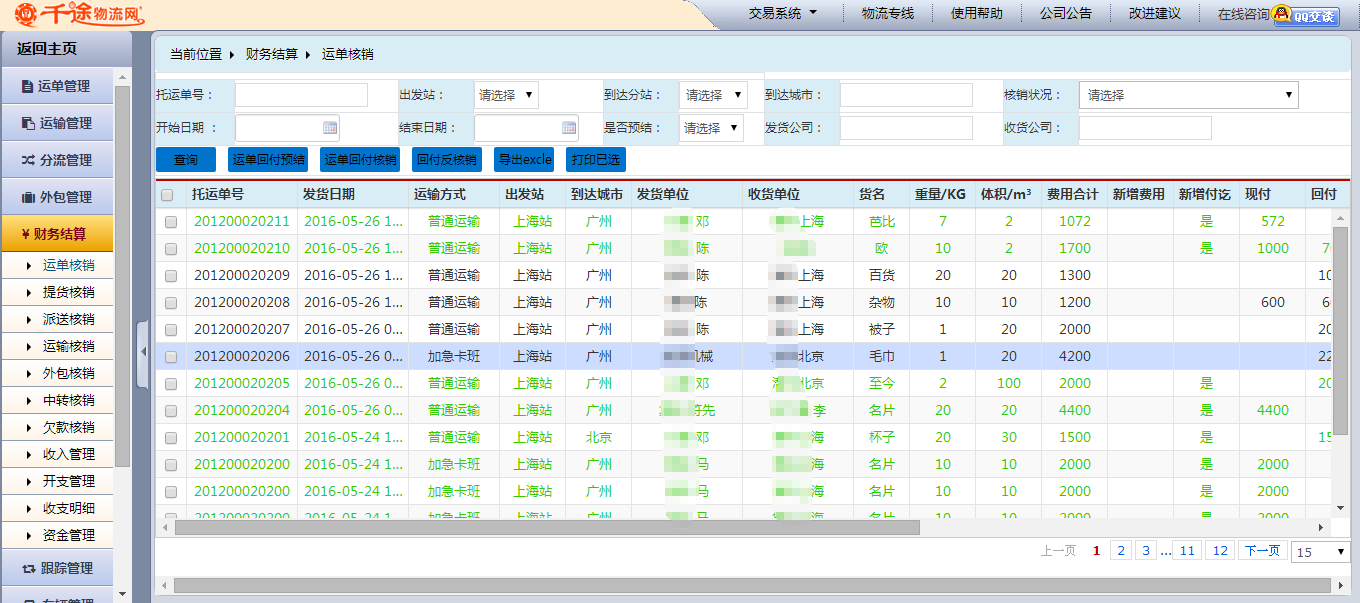Open 公司公告 in the top navigation

[x=1066, y=14]
